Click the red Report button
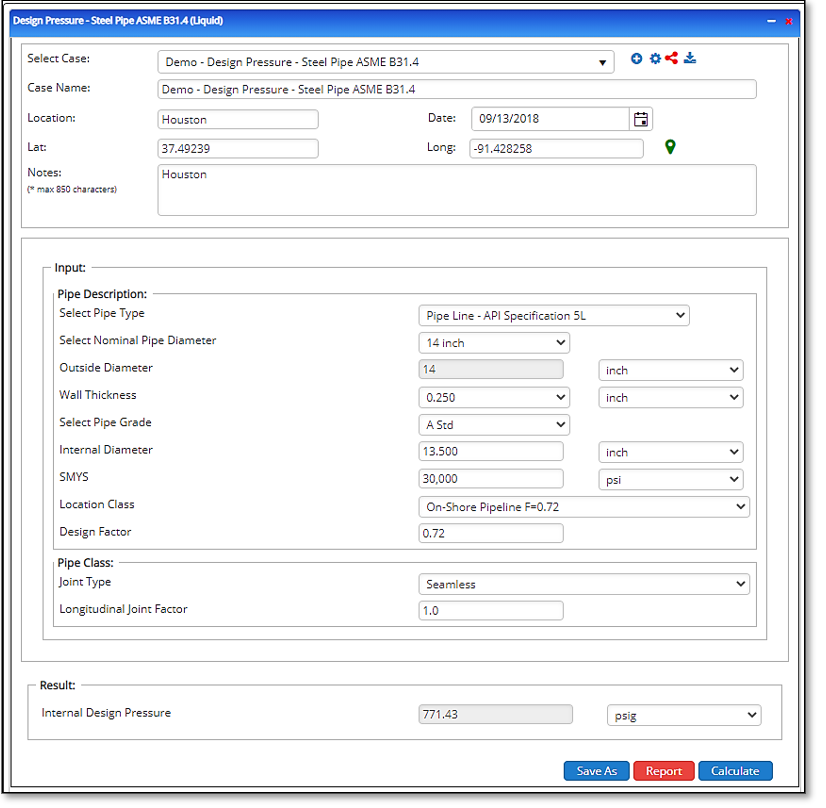Viewport: 826px width, 808px height. pyautogui.click(x=664, y=771)
